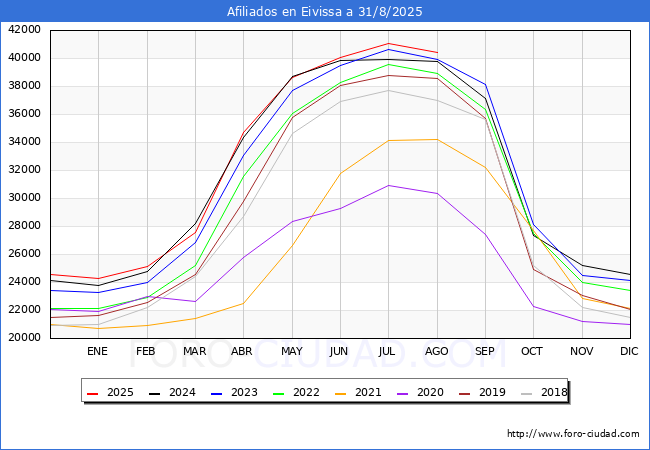Image resolution: width=650 pixels, height=450 pixels.
Task: Click the blue 2023 line's September point
Action: (485, 85)
